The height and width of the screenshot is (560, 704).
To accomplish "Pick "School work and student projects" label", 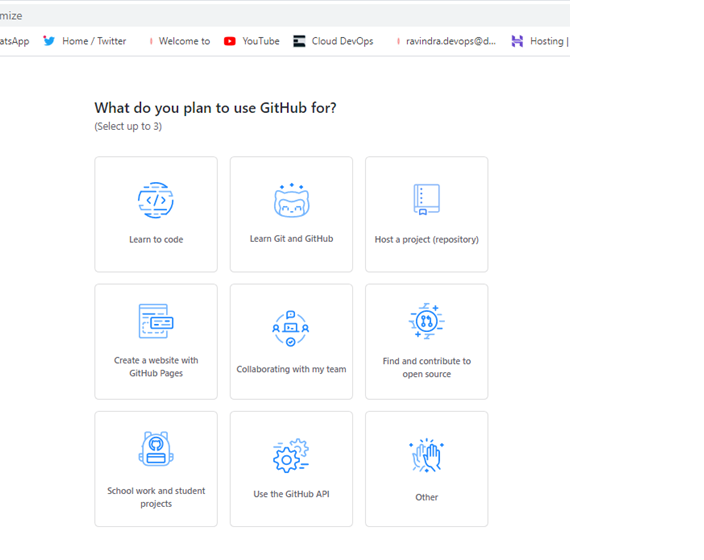I will 156,497.
